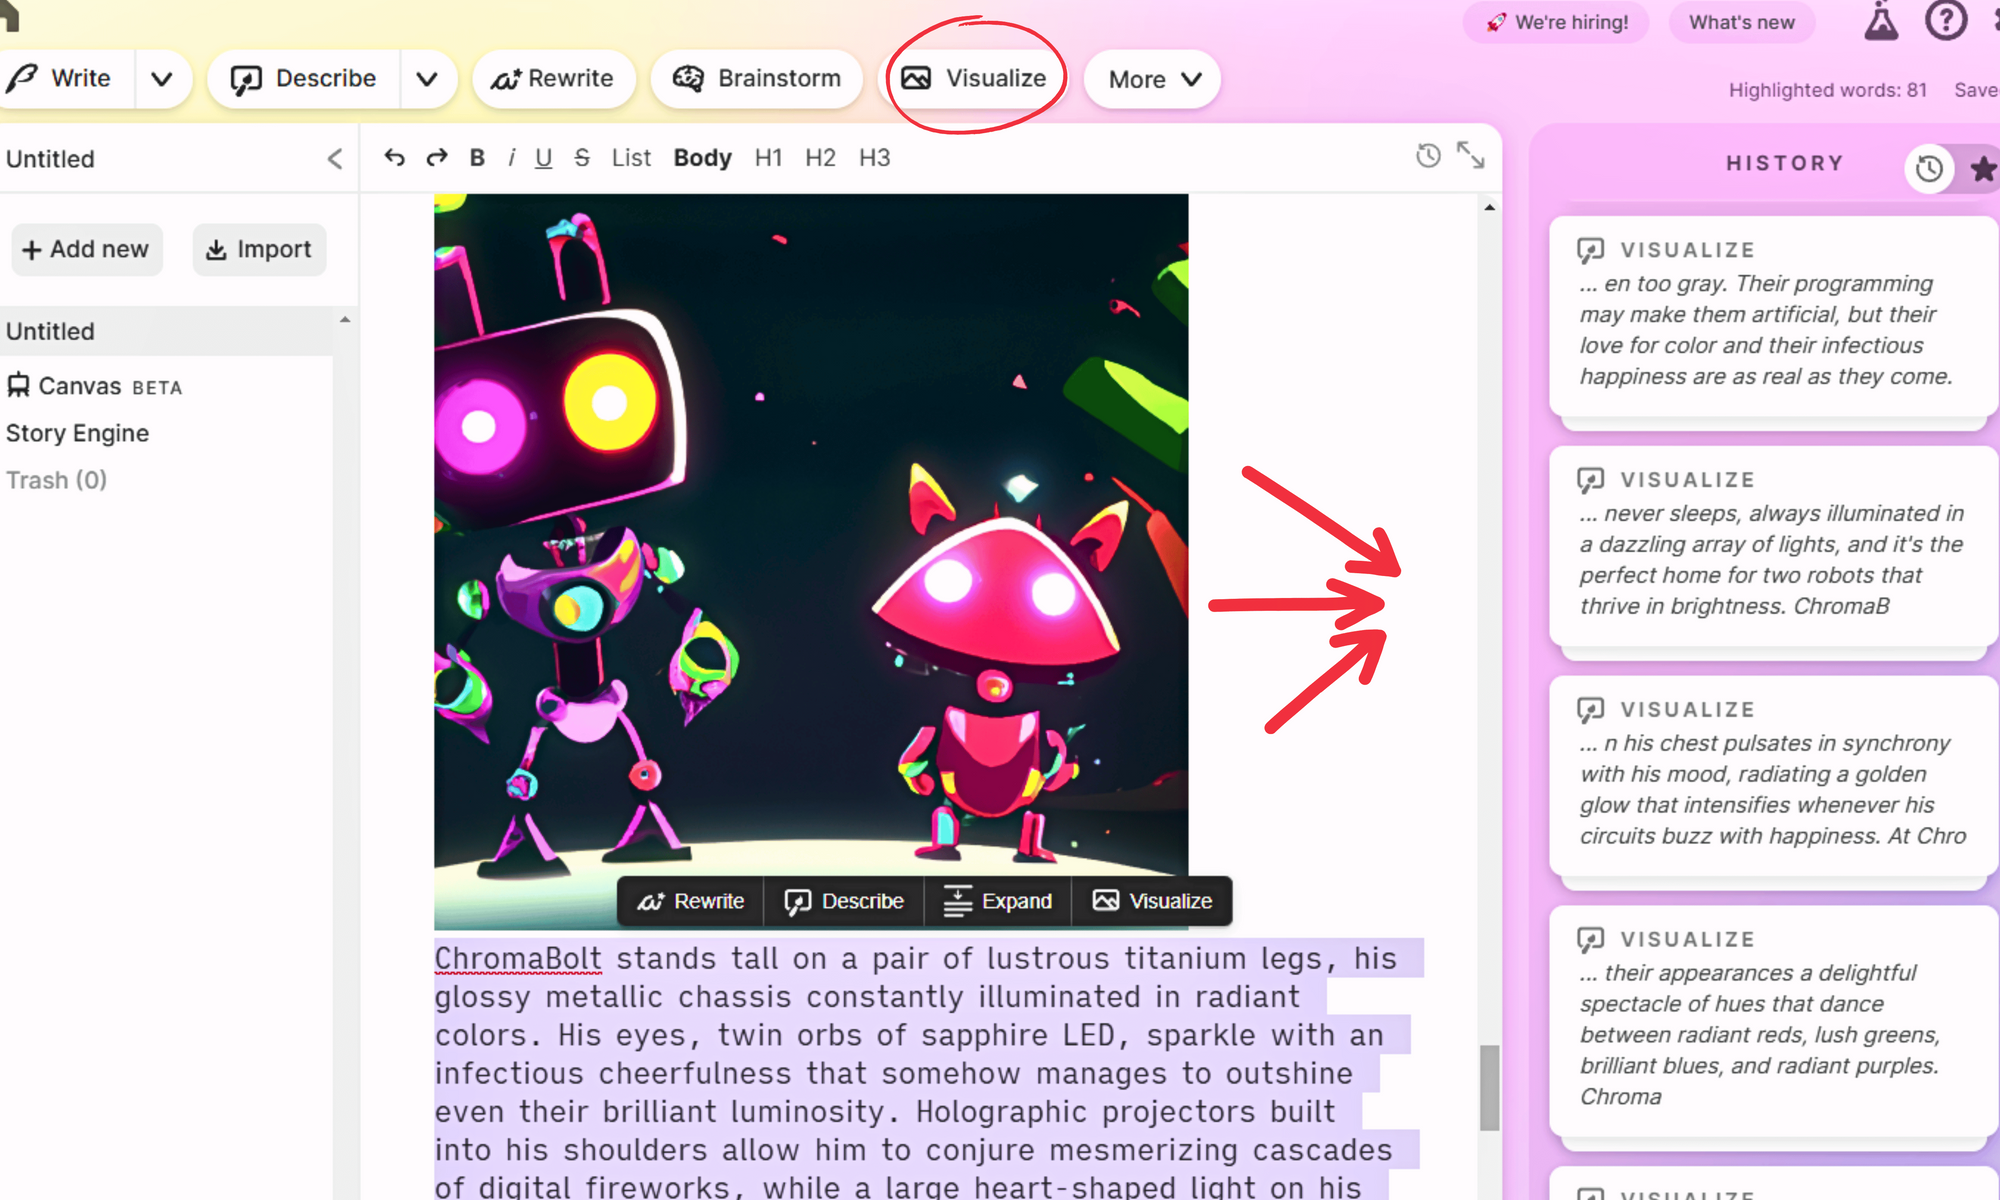Click Describe in the floating selection toolbar

[844, 901]
